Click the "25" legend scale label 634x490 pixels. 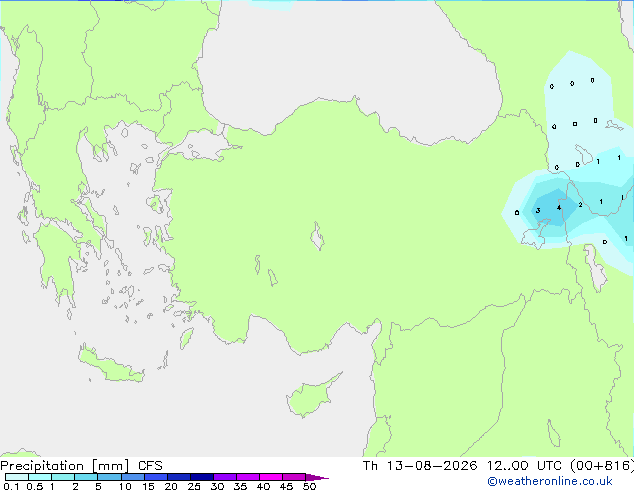[x=194, y=486]
